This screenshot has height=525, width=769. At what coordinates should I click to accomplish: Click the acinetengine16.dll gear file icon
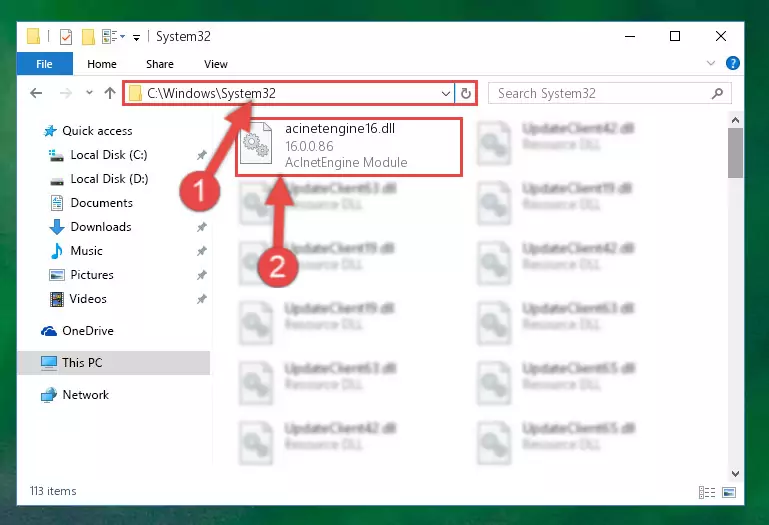[x=256, y=143]
